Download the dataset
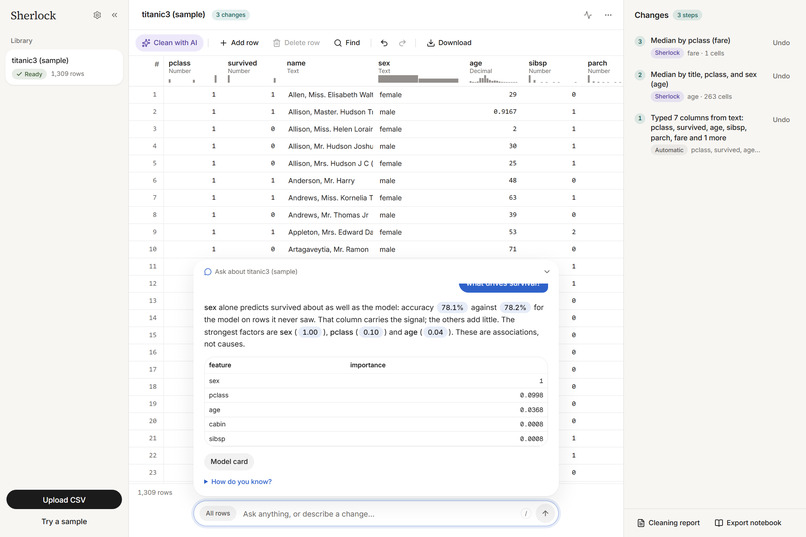This screenshot has height=537, width=806. (449, 43)
